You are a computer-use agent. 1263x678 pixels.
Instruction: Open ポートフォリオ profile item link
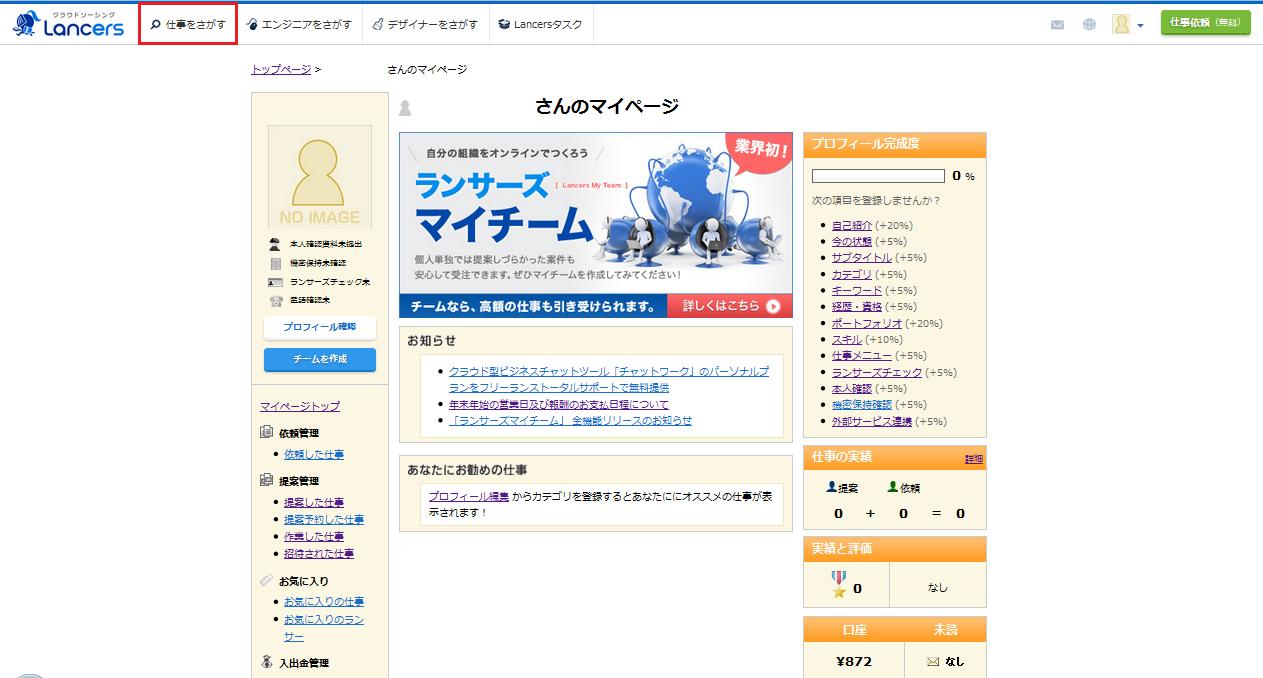(867, 323)
